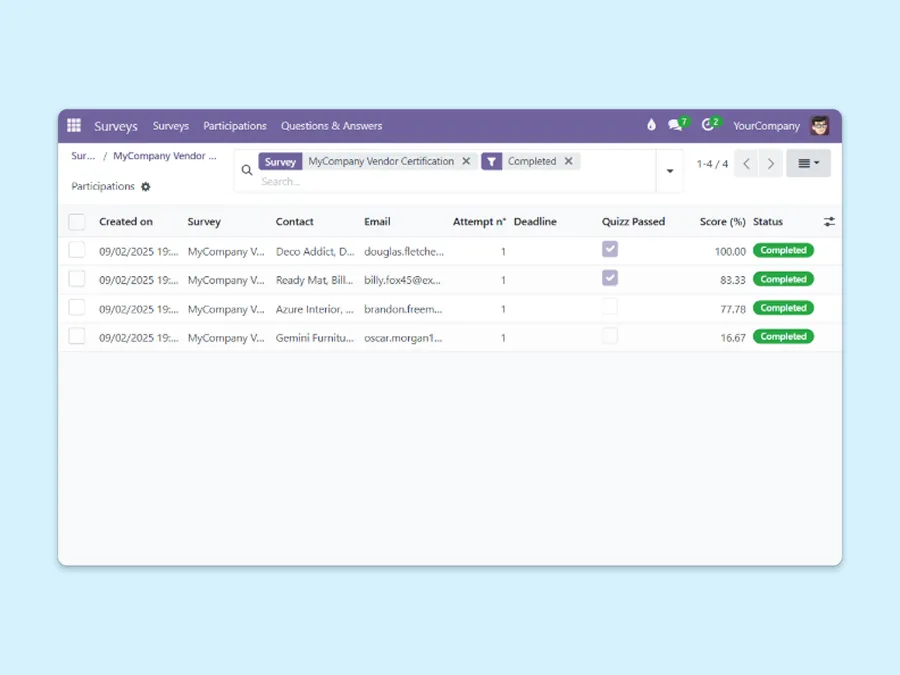Click the user avatar icon
Screen dimensions: 900x675
[x=820, y=126]
